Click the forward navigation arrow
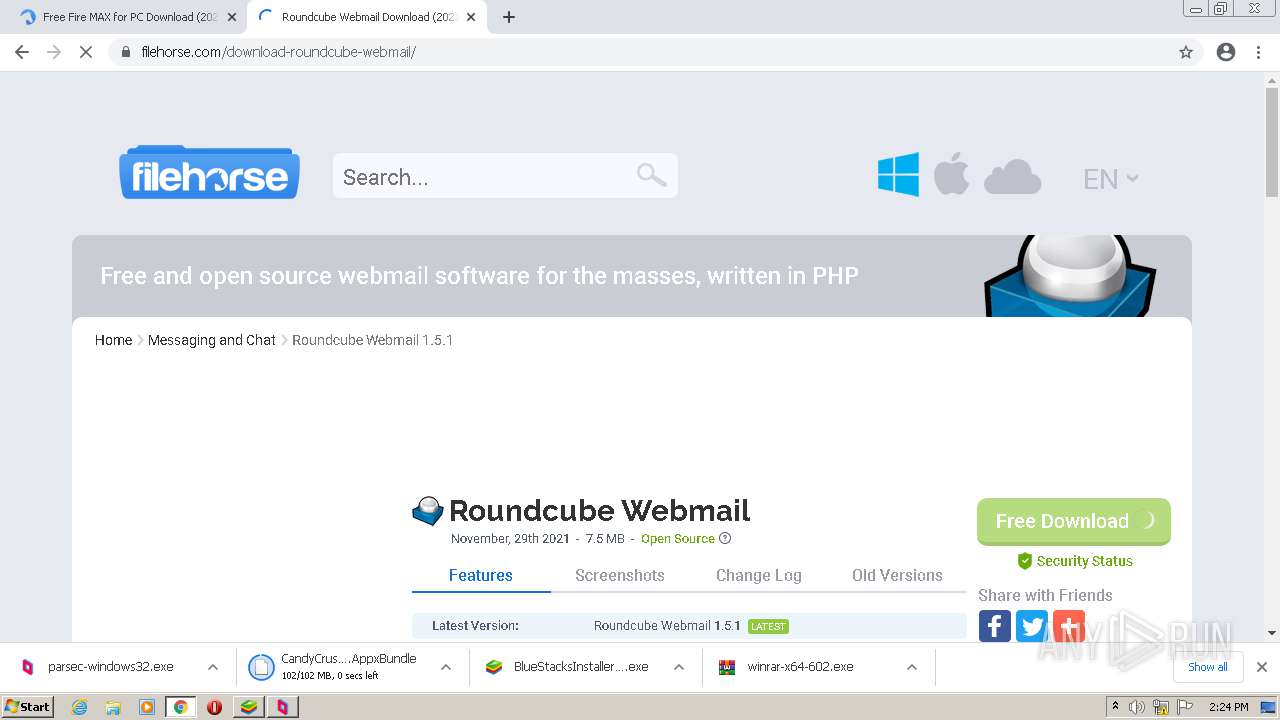The height and width of the screenshot is (720, 1280). pyautogui.click(x=54, y=52)
